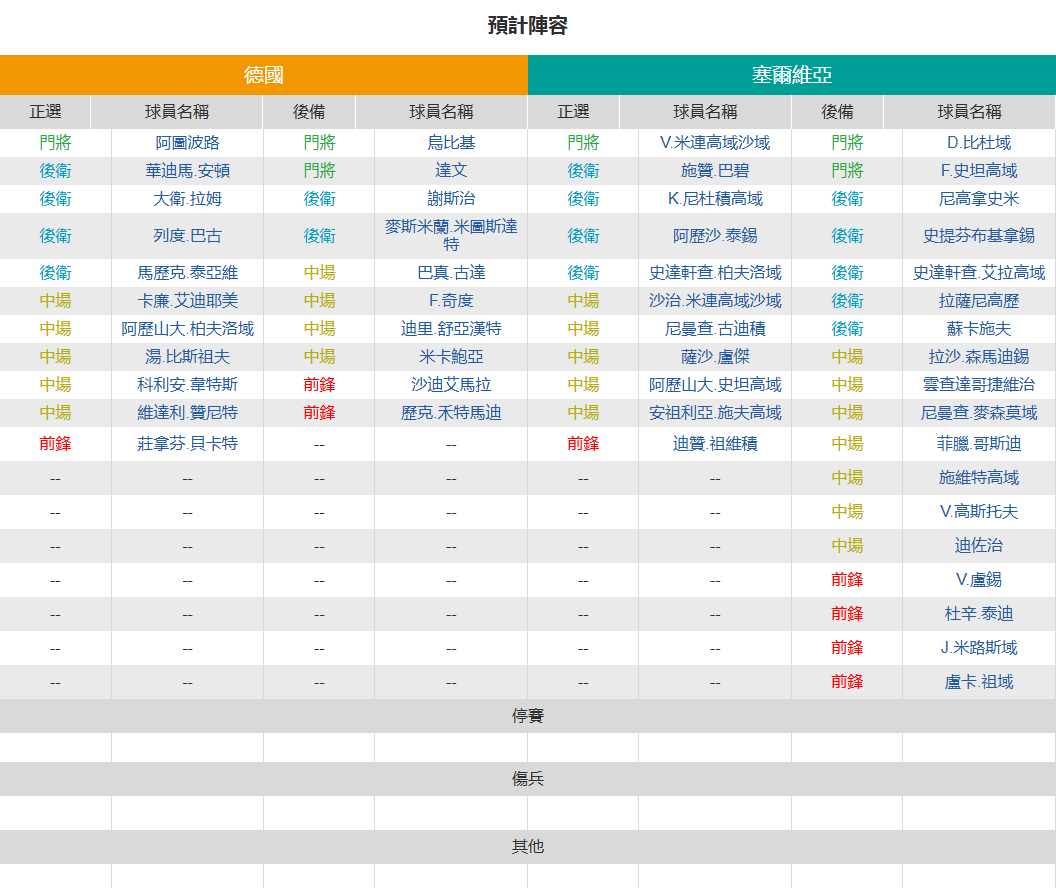Open substitute goalkeeper D.比杜域
The image size is (1056, 888).
[979, 143]
